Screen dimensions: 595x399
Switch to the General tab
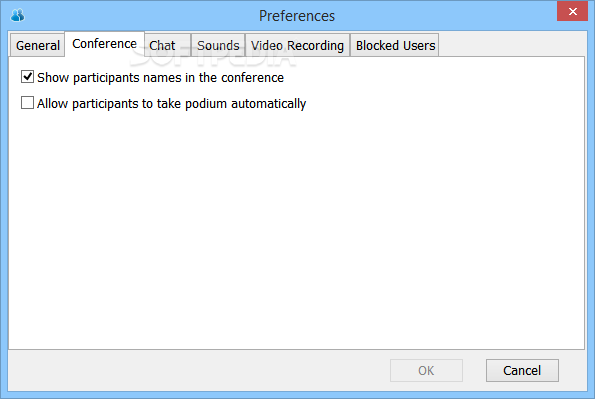38,46
